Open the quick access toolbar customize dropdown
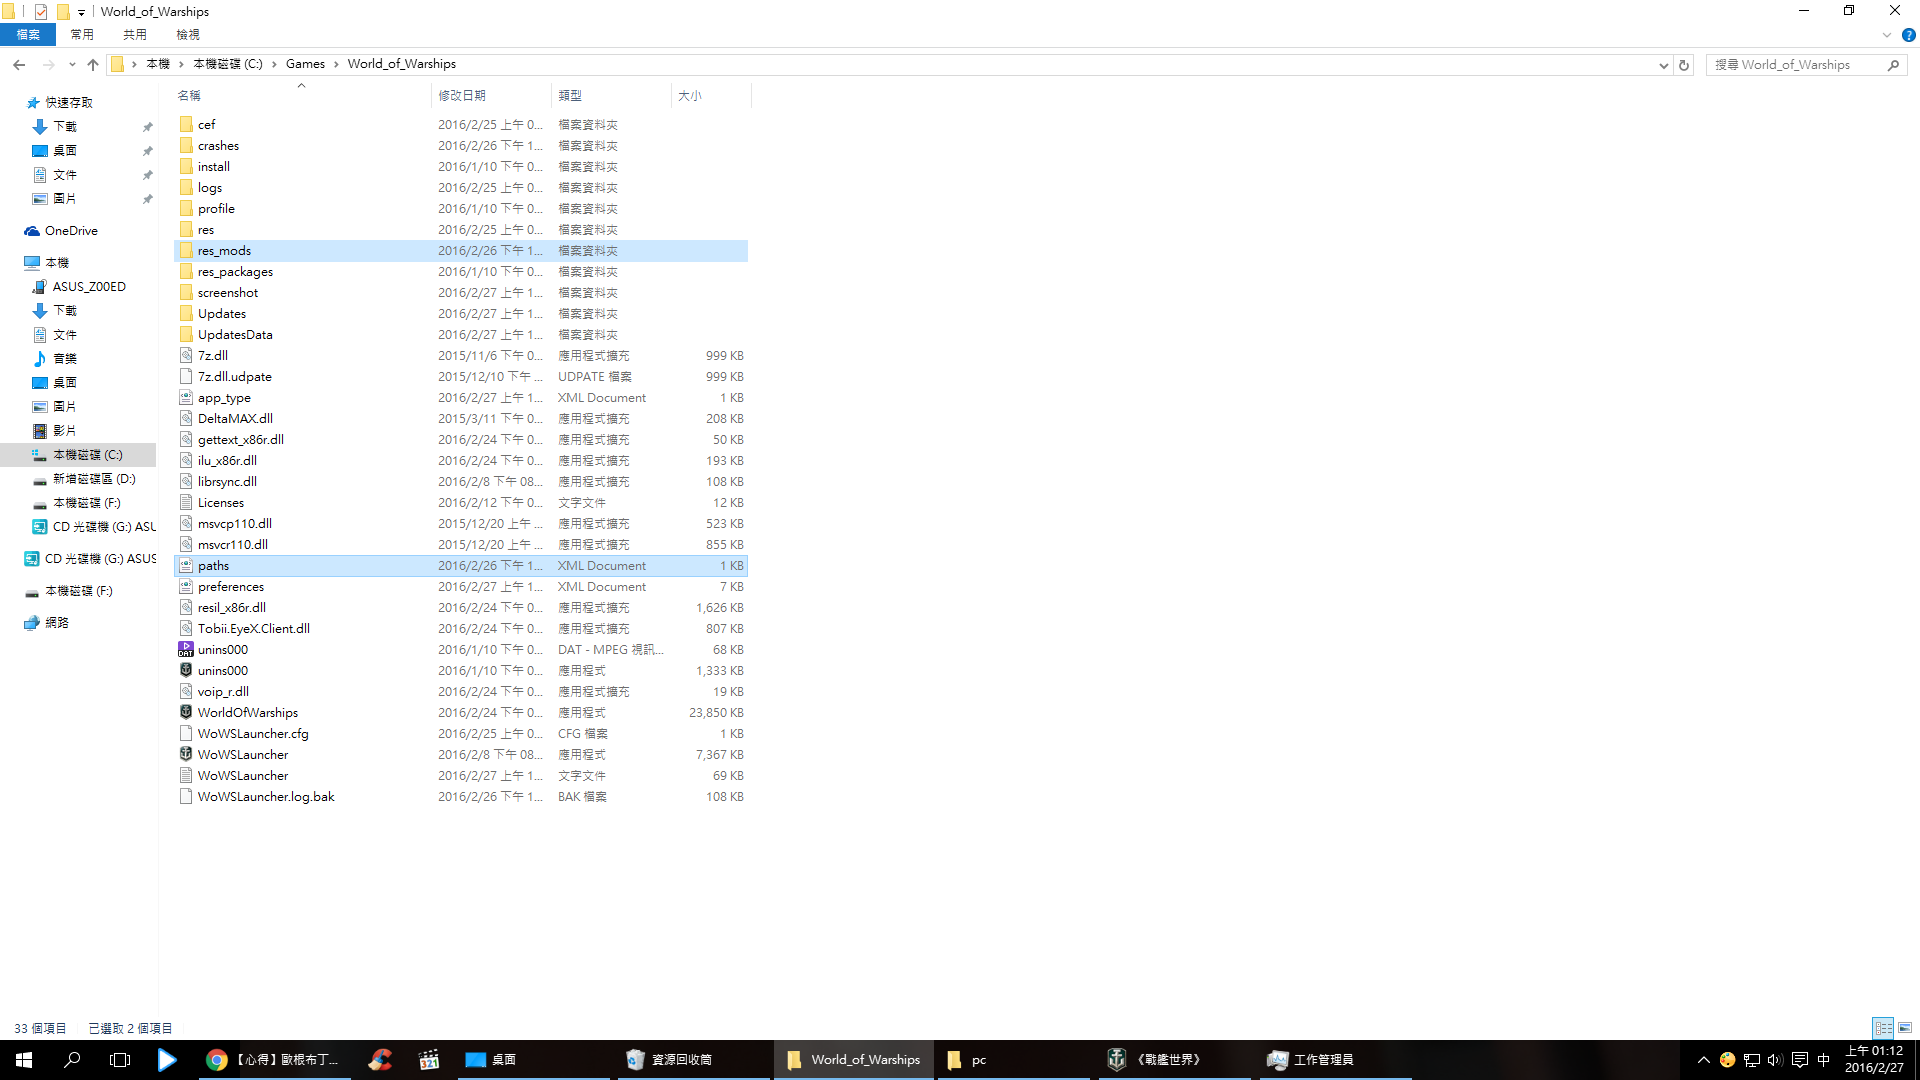 [81, 12]
